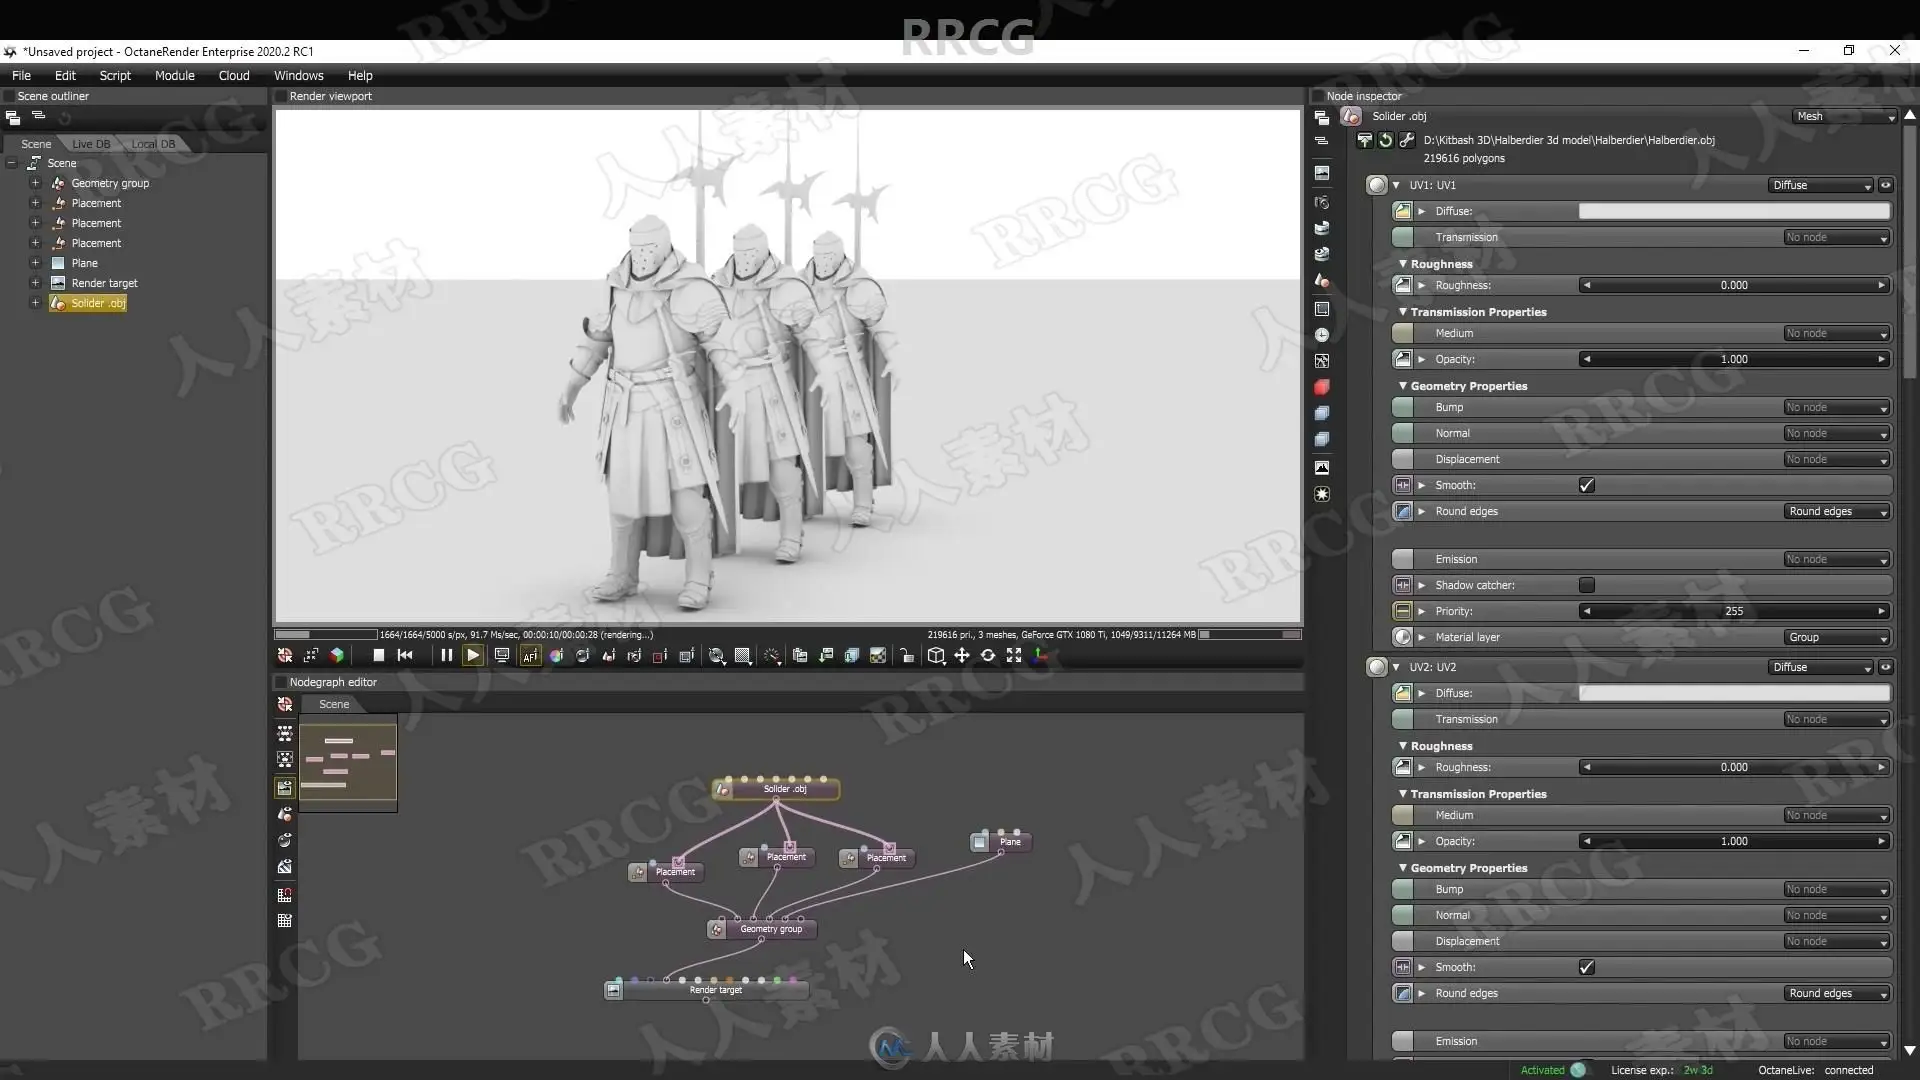Screen dimensions: 1920x1080
Task: Open UV1 Round edges dropdown
Action: tap(1837, 512)
